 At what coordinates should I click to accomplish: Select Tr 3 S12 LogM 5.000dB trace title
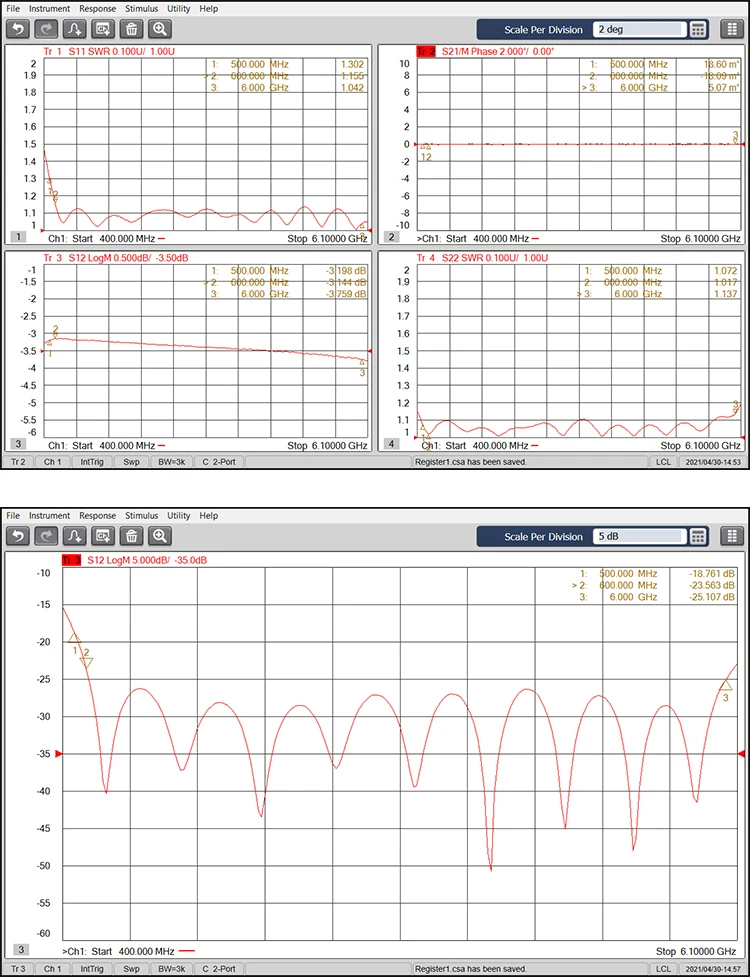click(134, 560)
